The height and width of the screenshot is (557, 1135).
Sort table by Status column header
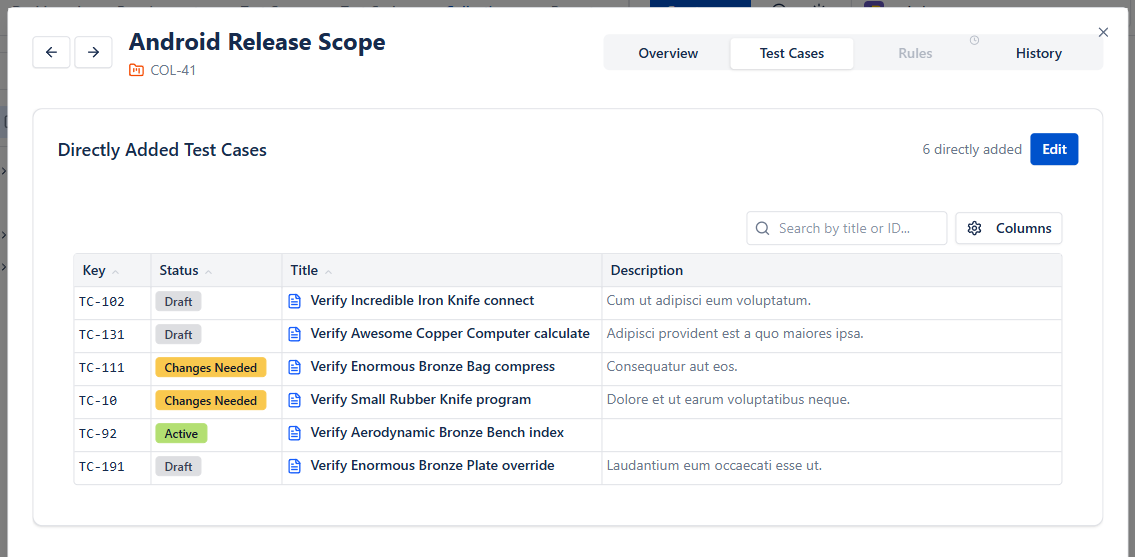[x=179, y=270]
